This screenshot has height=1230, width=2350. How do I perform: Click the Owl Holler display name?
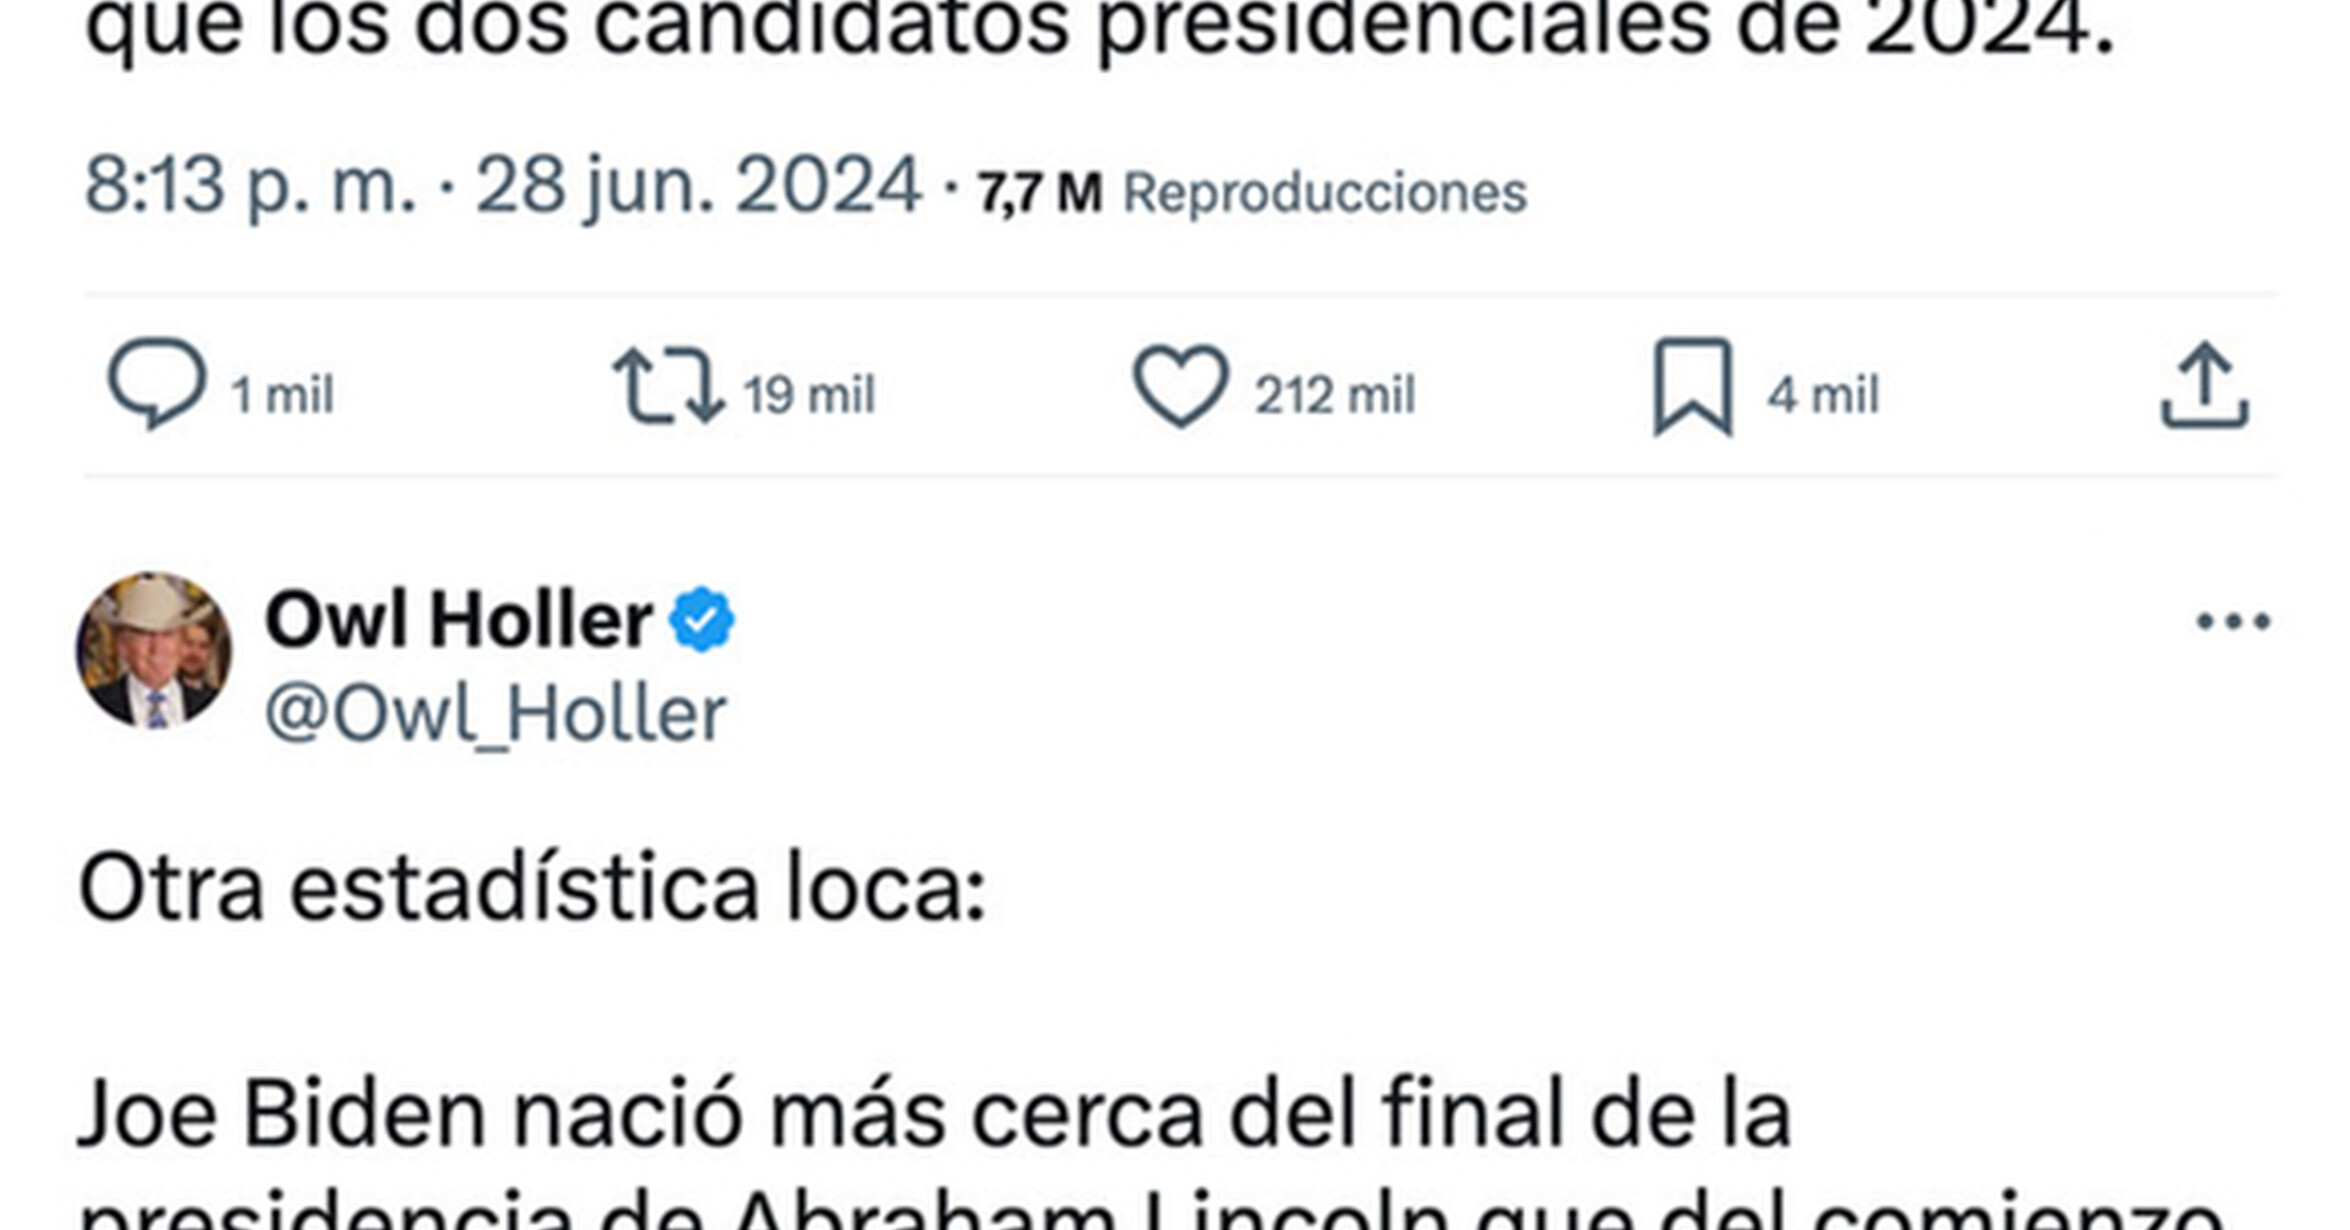[x=458, y=620]
